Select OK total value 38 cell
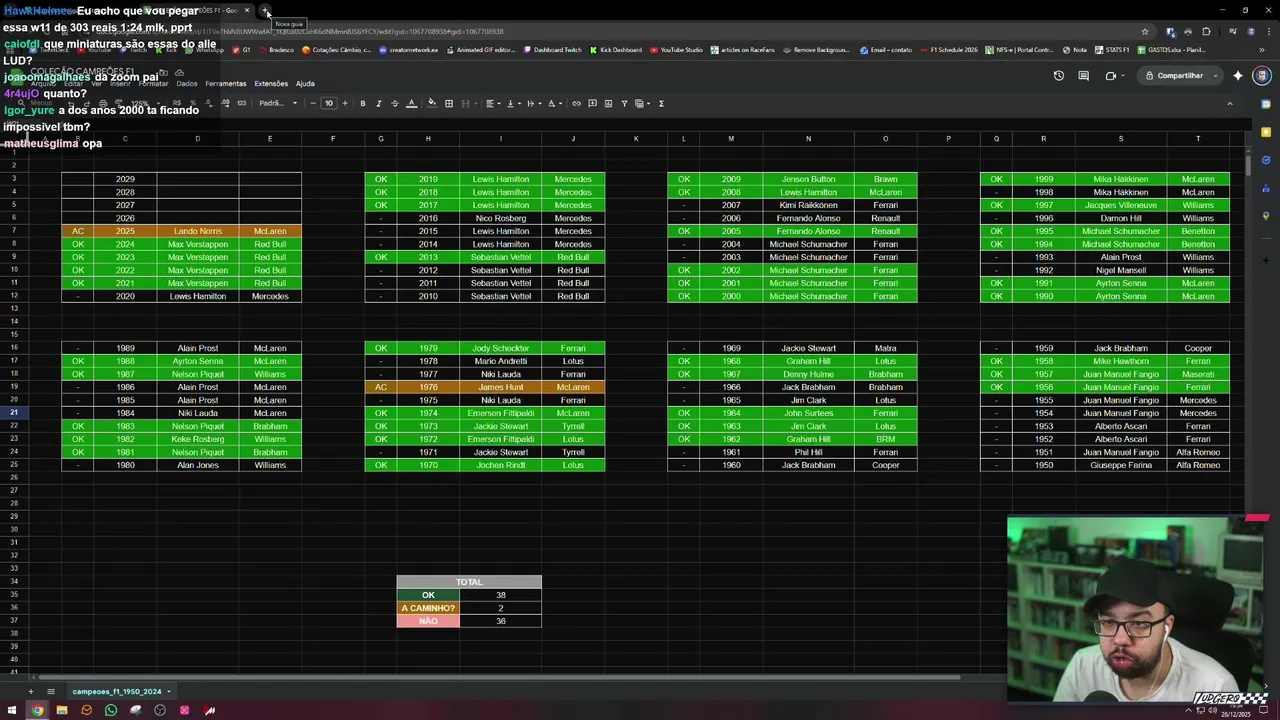 tap(500, 595)
